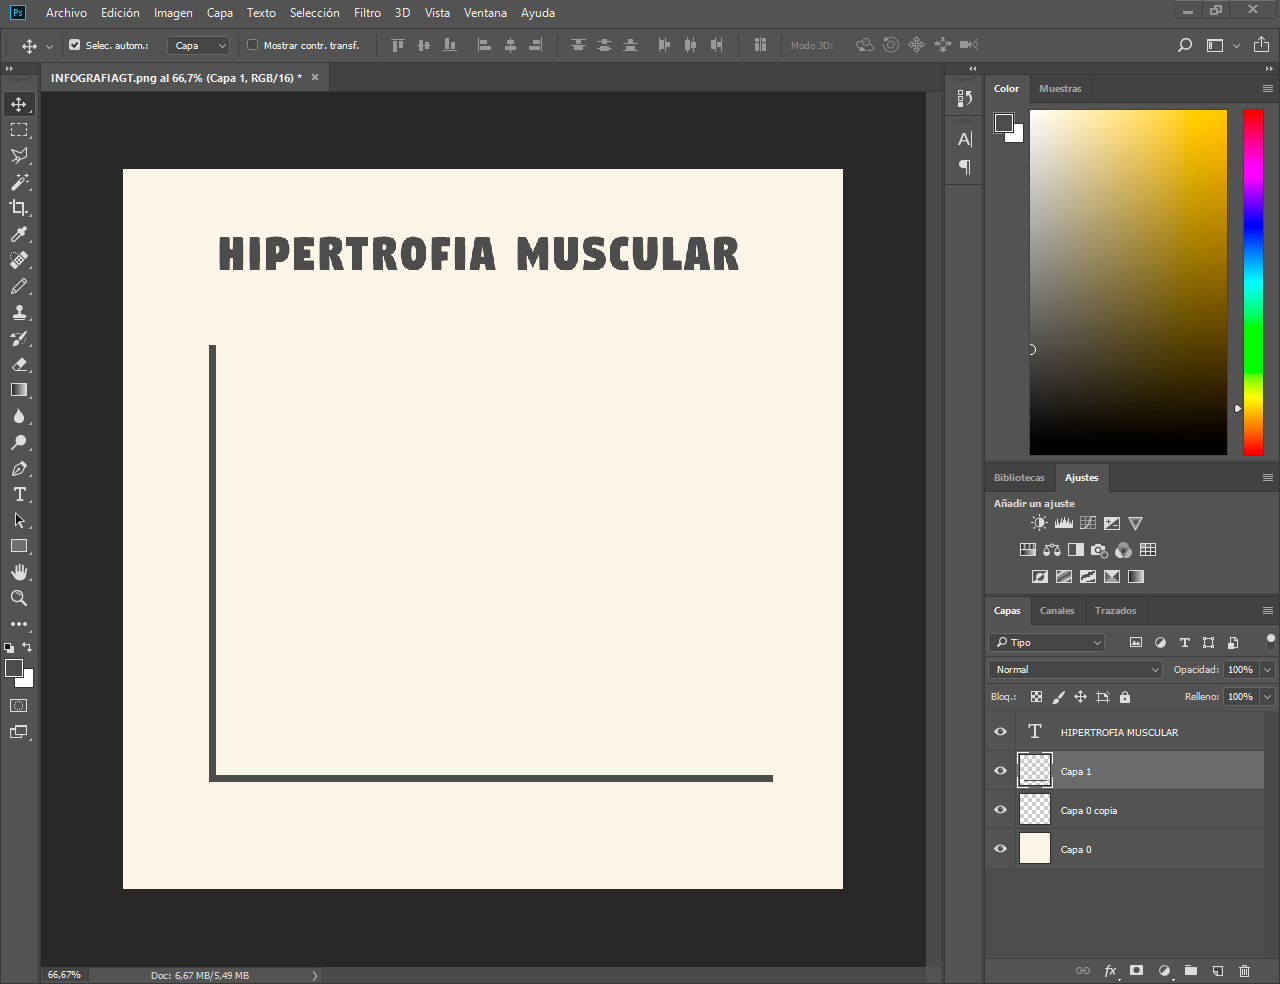Hide the Capa 0 copia layer
The height and width of the screenshot is (984, 1280).
(x=1000, y=810)
